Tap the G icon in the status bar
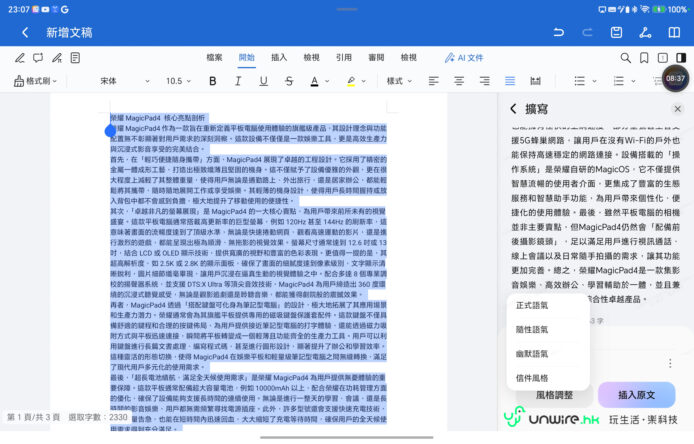Image resolution: width=694 pixels, height=444 pixels. 65,9
